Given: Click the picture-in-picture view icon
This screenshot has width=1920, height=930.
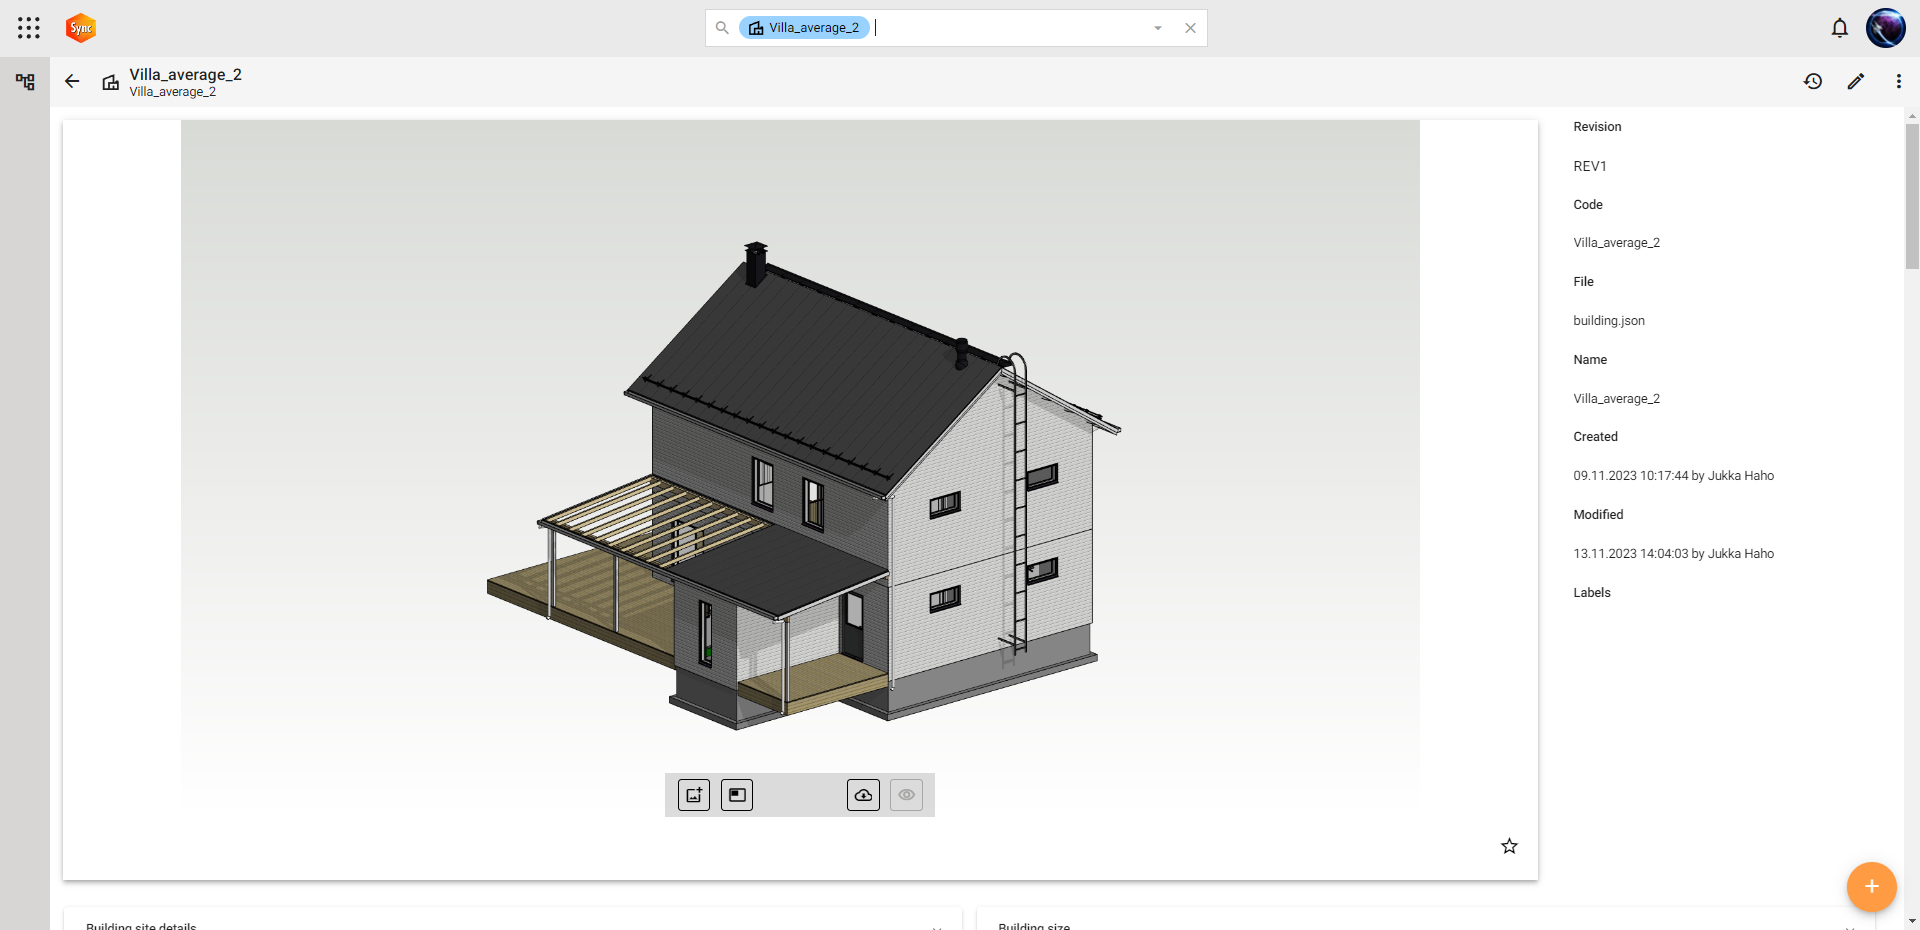Looking at the screenshot, I should tap(737, 795).
